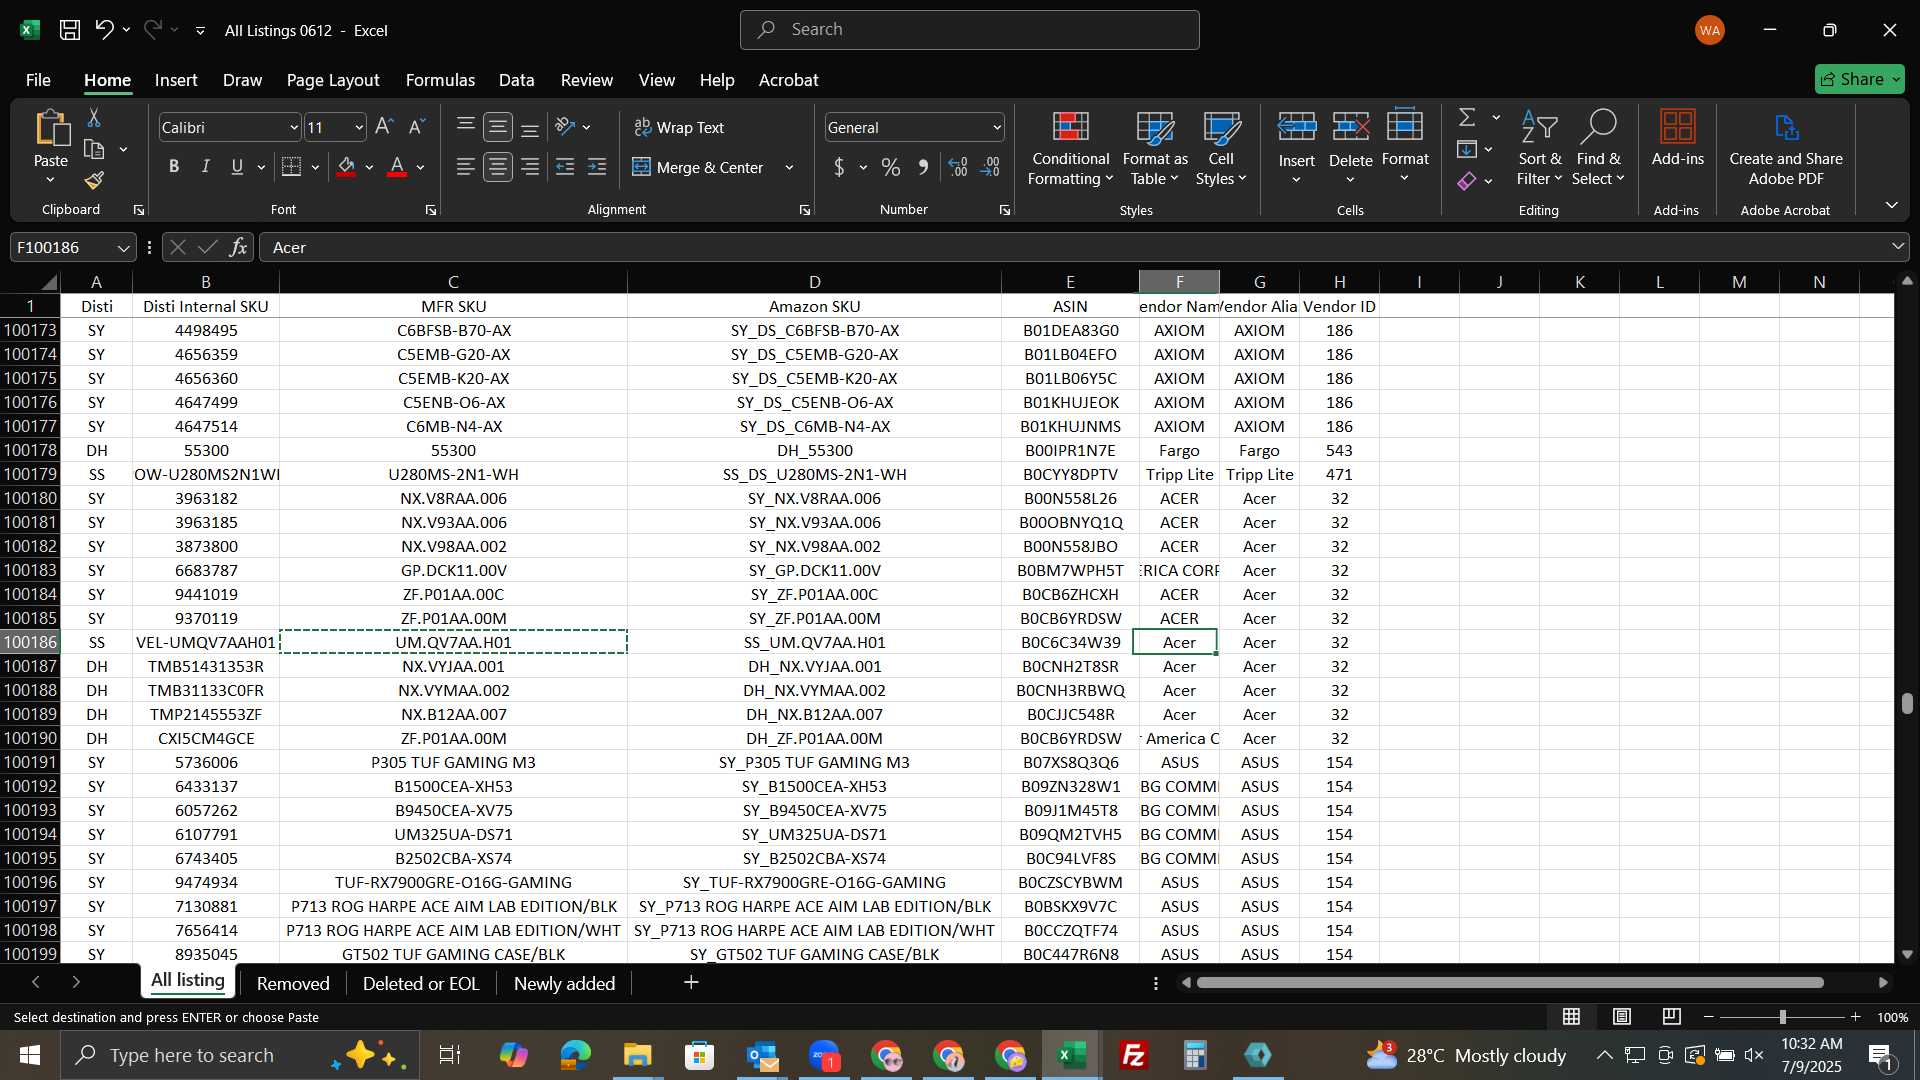1920x1080 pixels.
Task: Align text to the left
Action: 465,167
